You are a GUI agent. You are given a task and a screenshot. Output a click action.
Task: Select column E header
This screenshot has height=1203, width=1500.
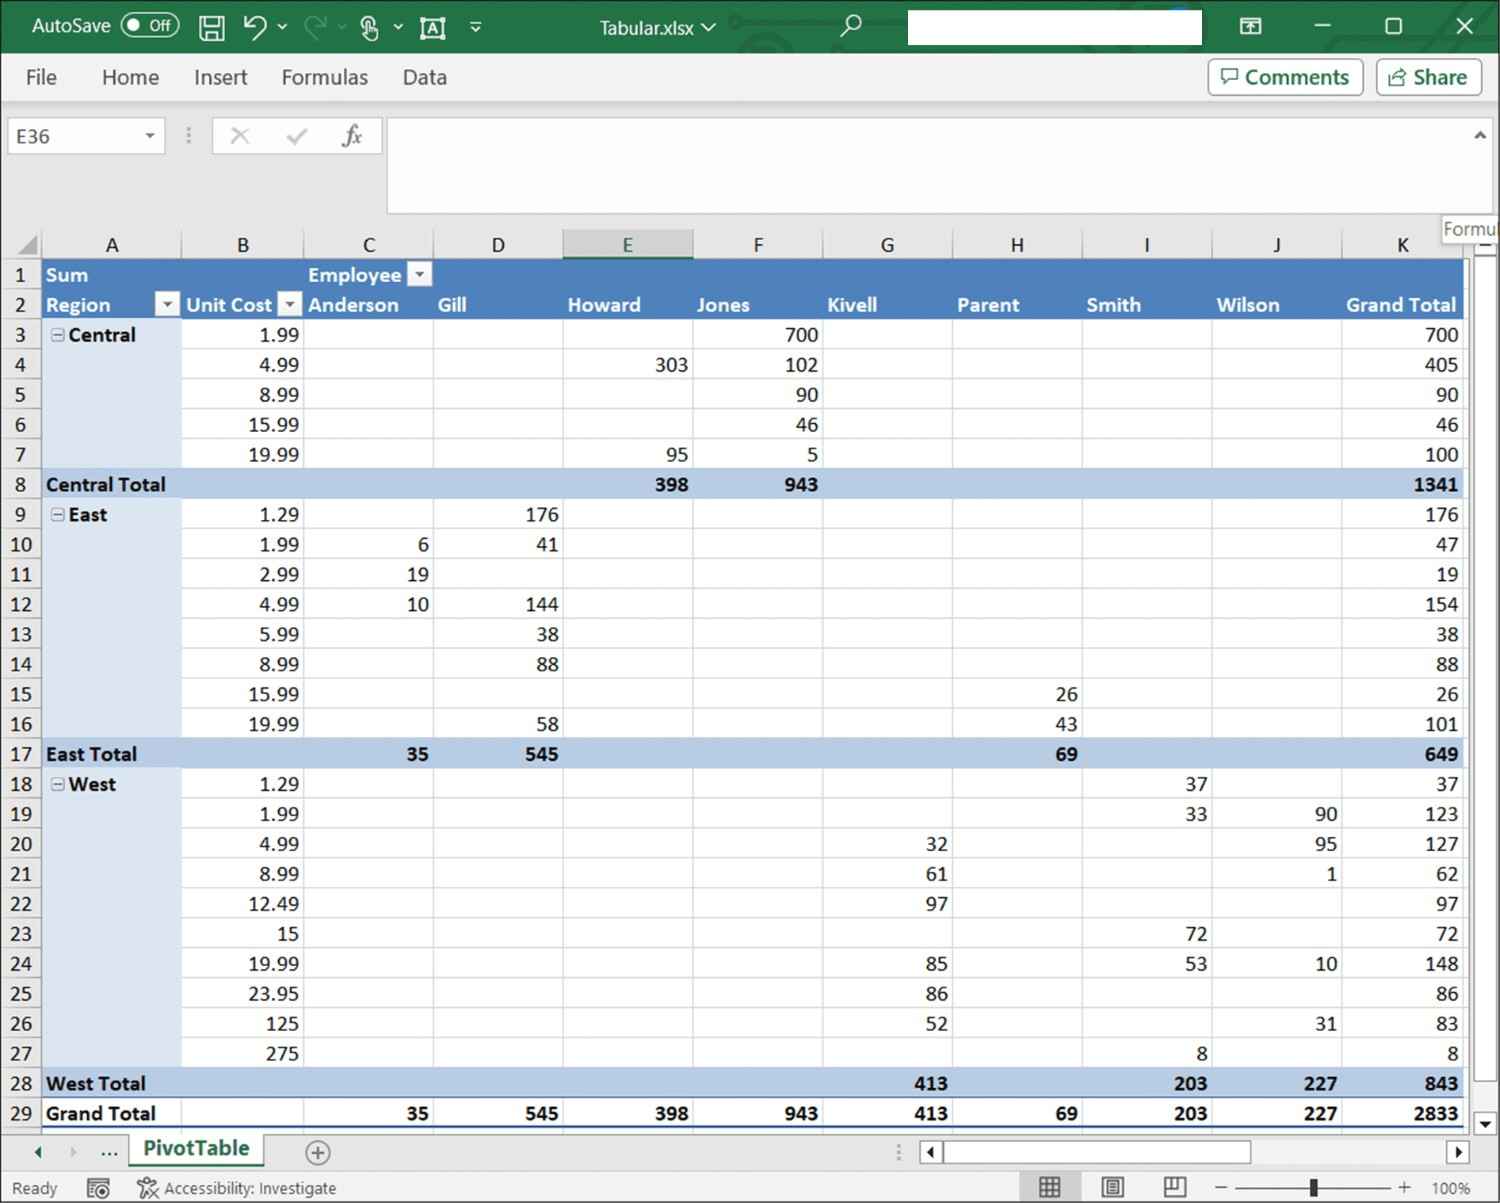(x=627, y=245)
